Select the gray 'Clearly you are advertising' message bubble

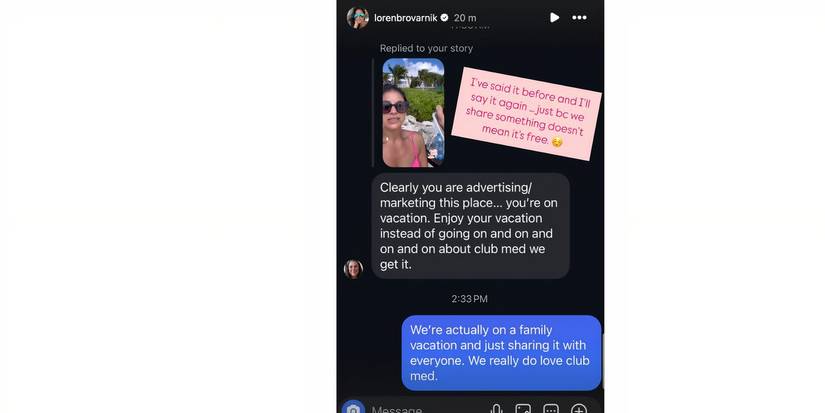click(470, 226)
